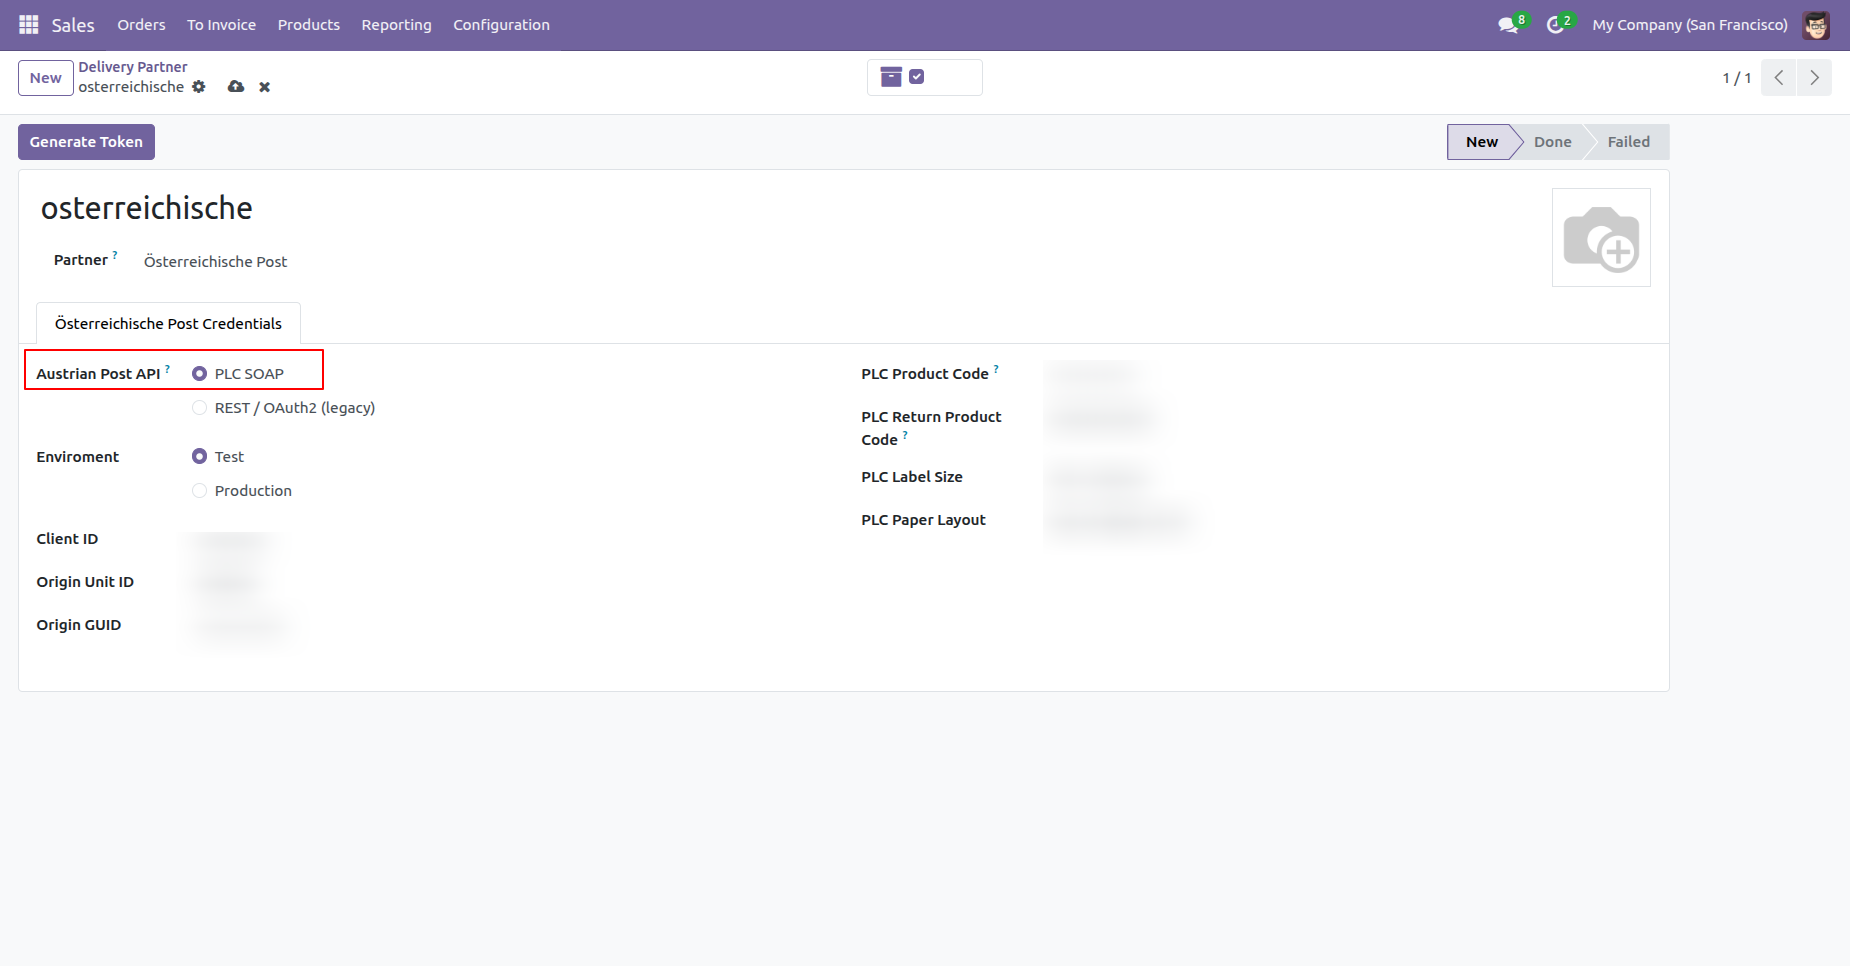Open the Orders menu
This screenshot has width=1850, height=966.
click(141, 25)
